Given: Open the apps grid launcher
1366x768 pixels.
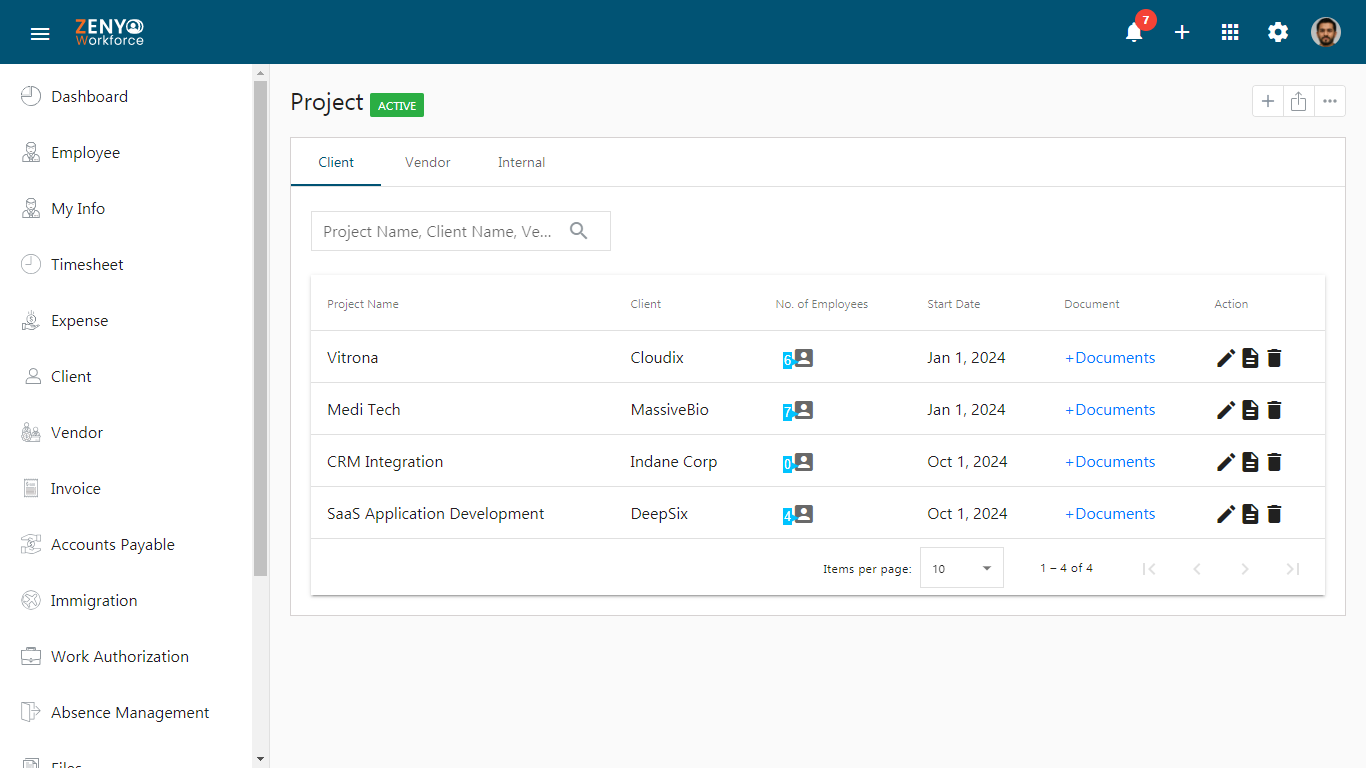Looking at the screenshot, I should pyautogui.click(x=1230, y=32).
